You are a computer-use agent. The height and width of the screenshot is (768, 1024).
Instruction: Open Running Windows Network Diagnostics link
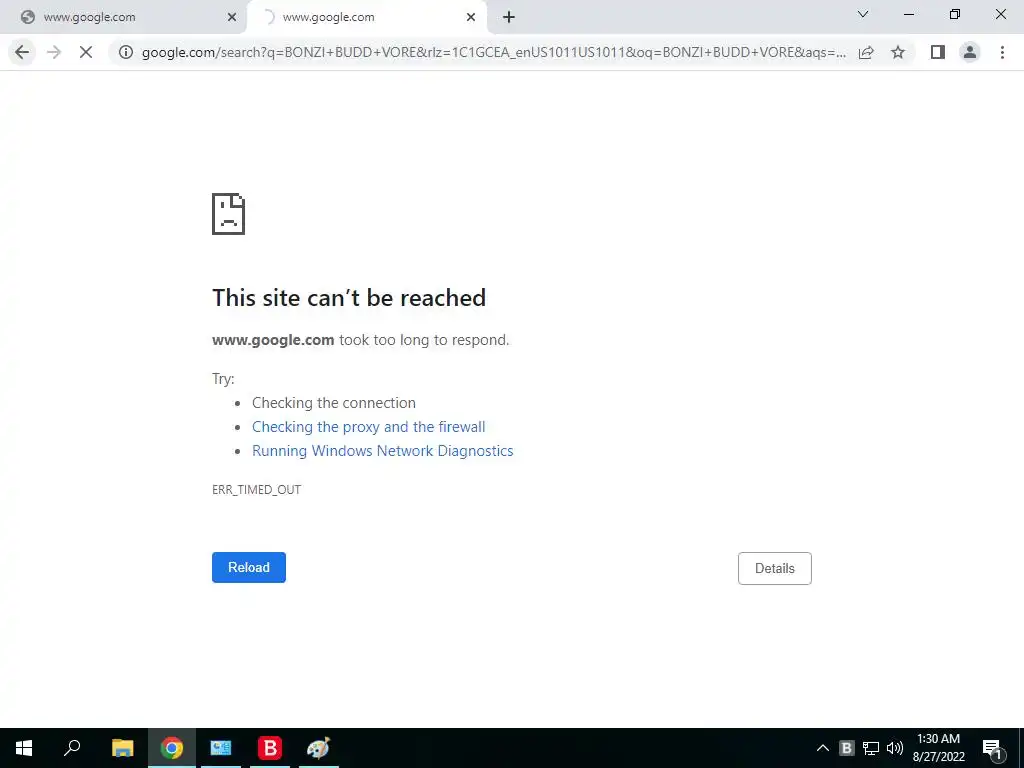point(383,451)
